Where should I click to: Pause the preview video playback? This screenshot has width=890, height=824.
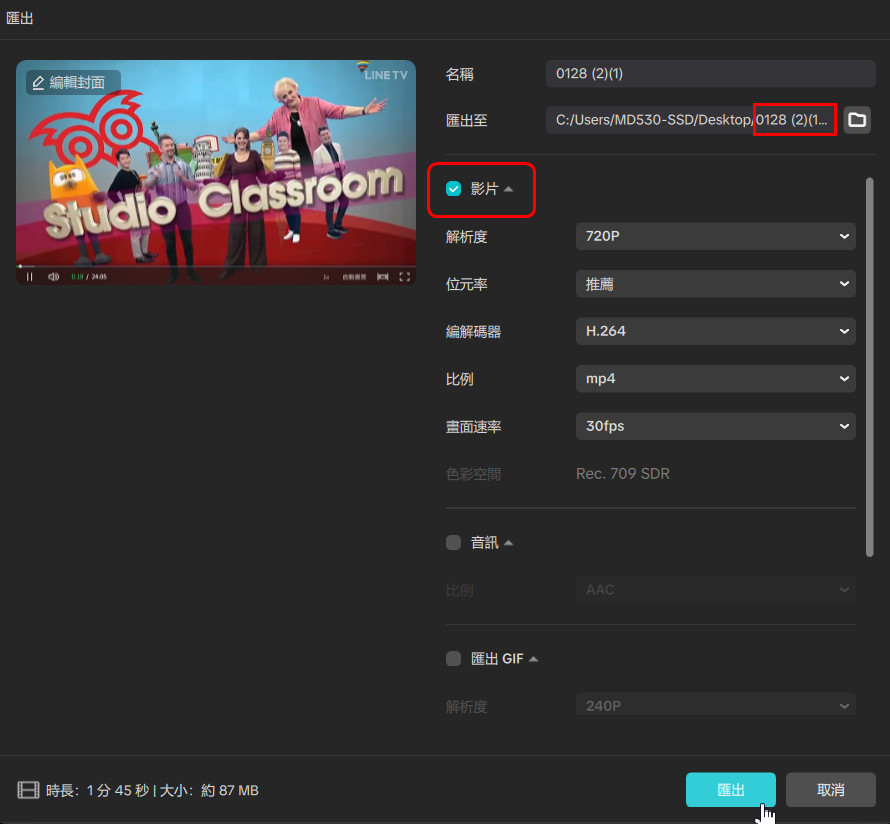29,277
